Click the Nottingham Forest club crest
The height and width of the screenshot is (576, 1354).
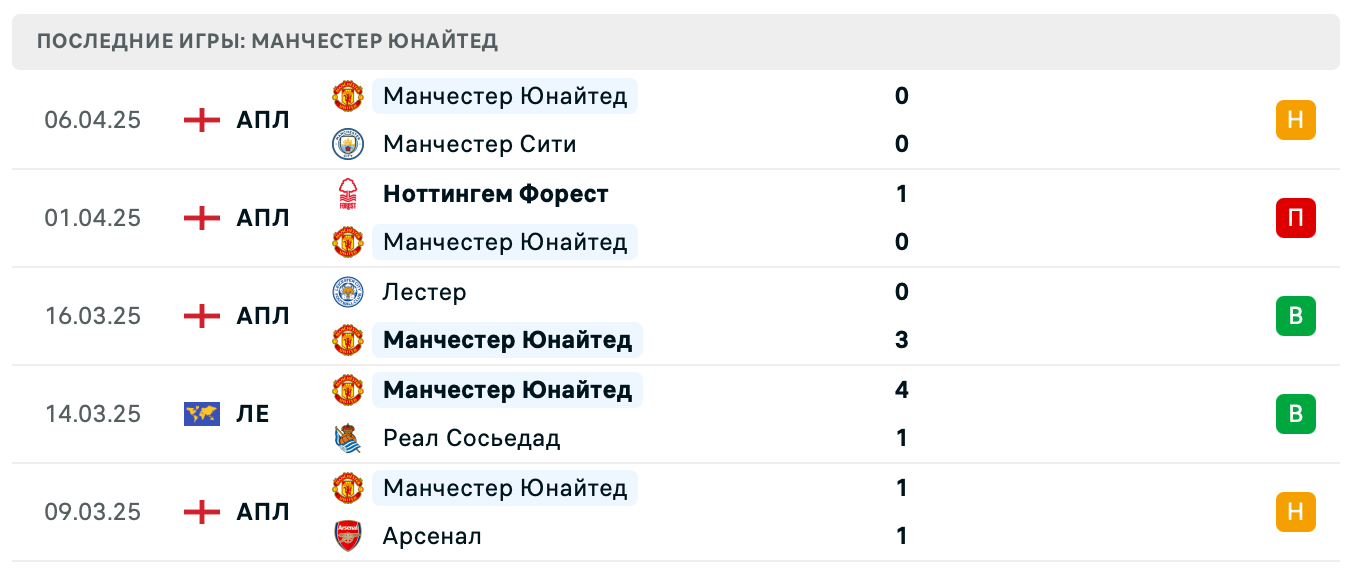tap(347, 193)
